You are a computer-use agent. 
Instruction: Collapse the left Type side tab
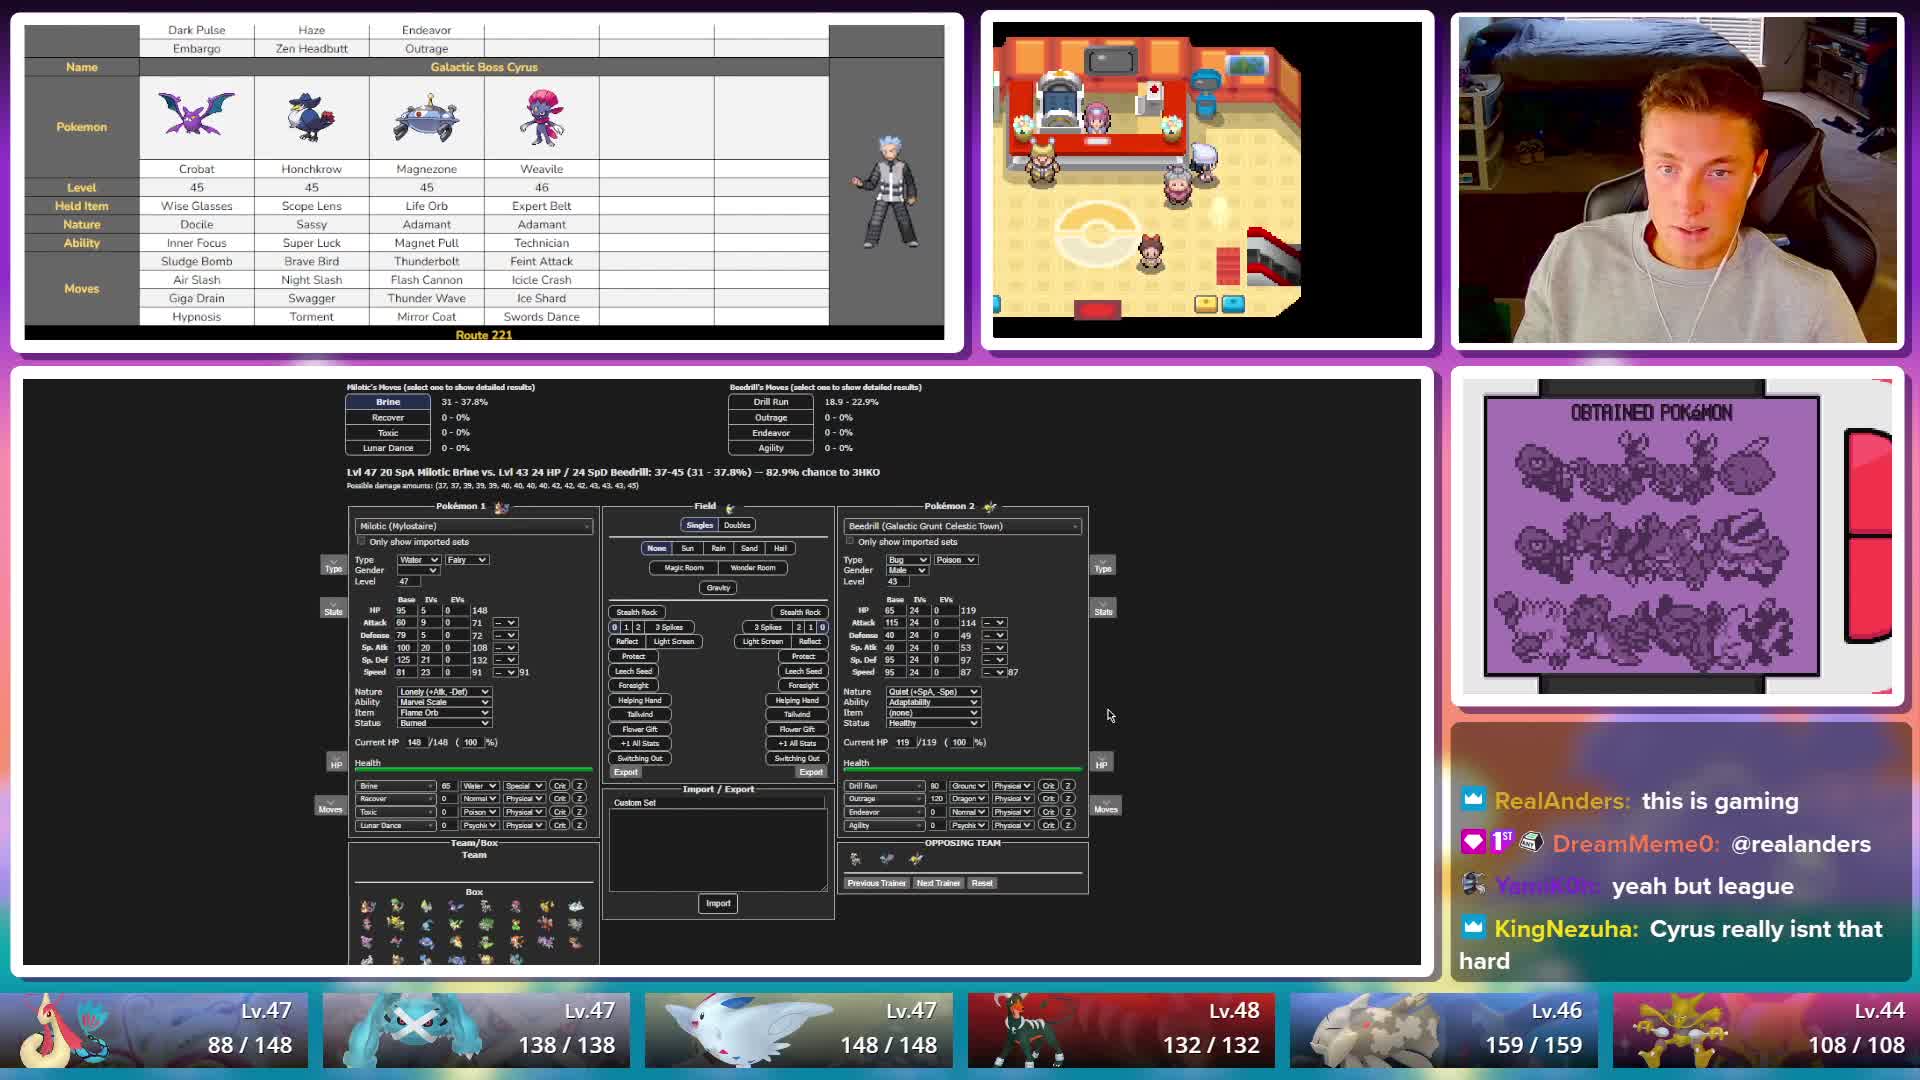(333, 566)
